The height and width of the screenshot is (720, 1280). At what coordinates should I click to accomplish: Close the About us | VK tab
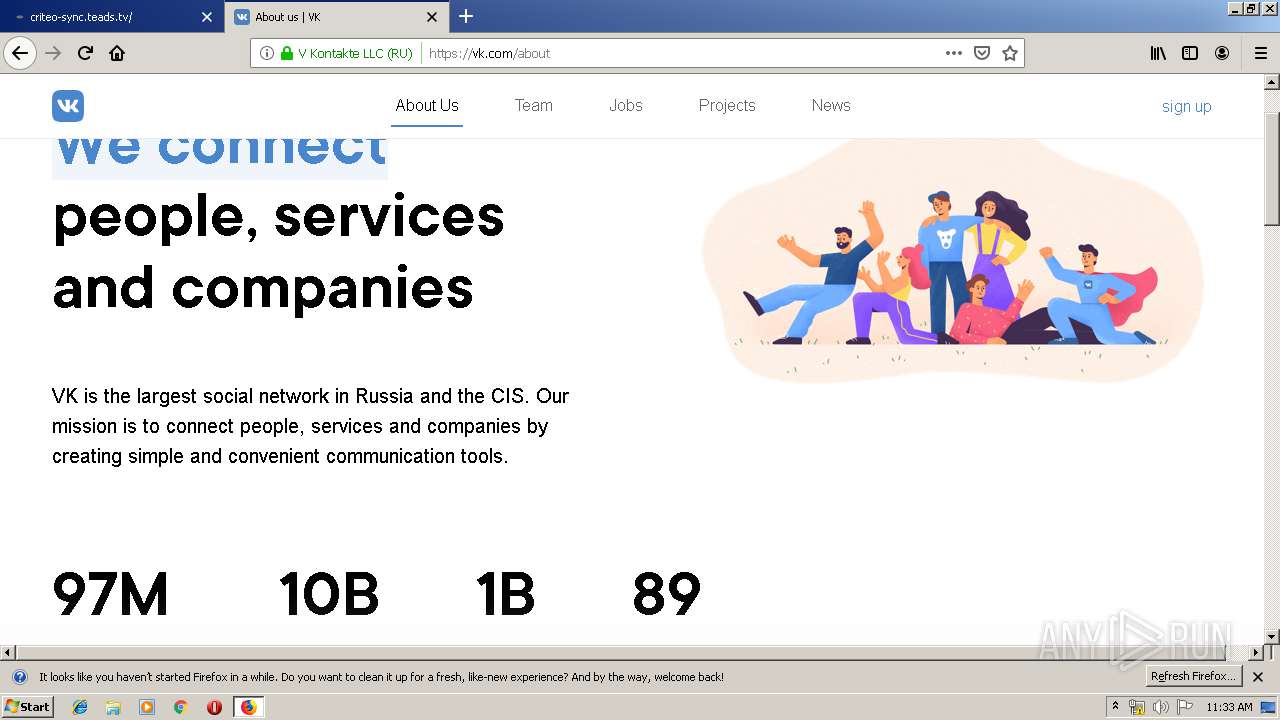click(x=432, y=17)
